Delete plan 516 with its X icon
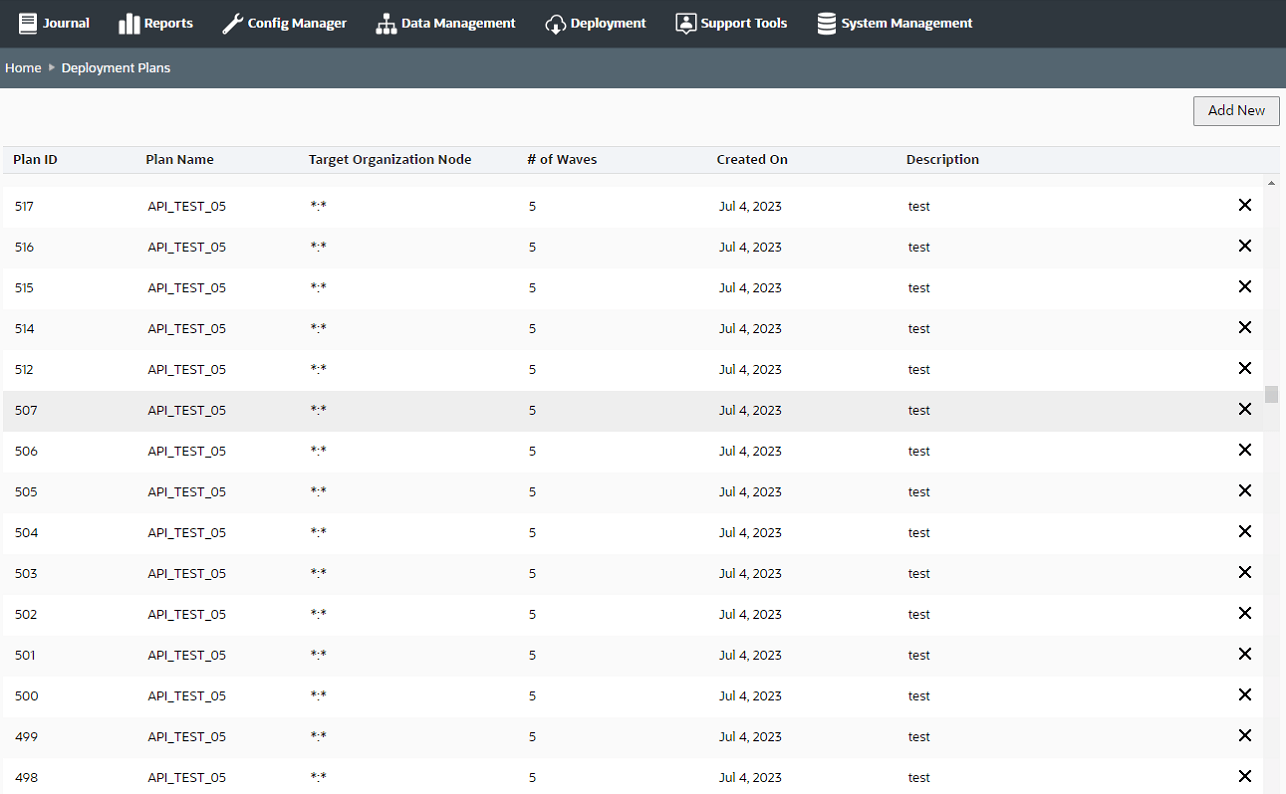Screen dimensions: 1286x794 click(x=1245, y=246)
